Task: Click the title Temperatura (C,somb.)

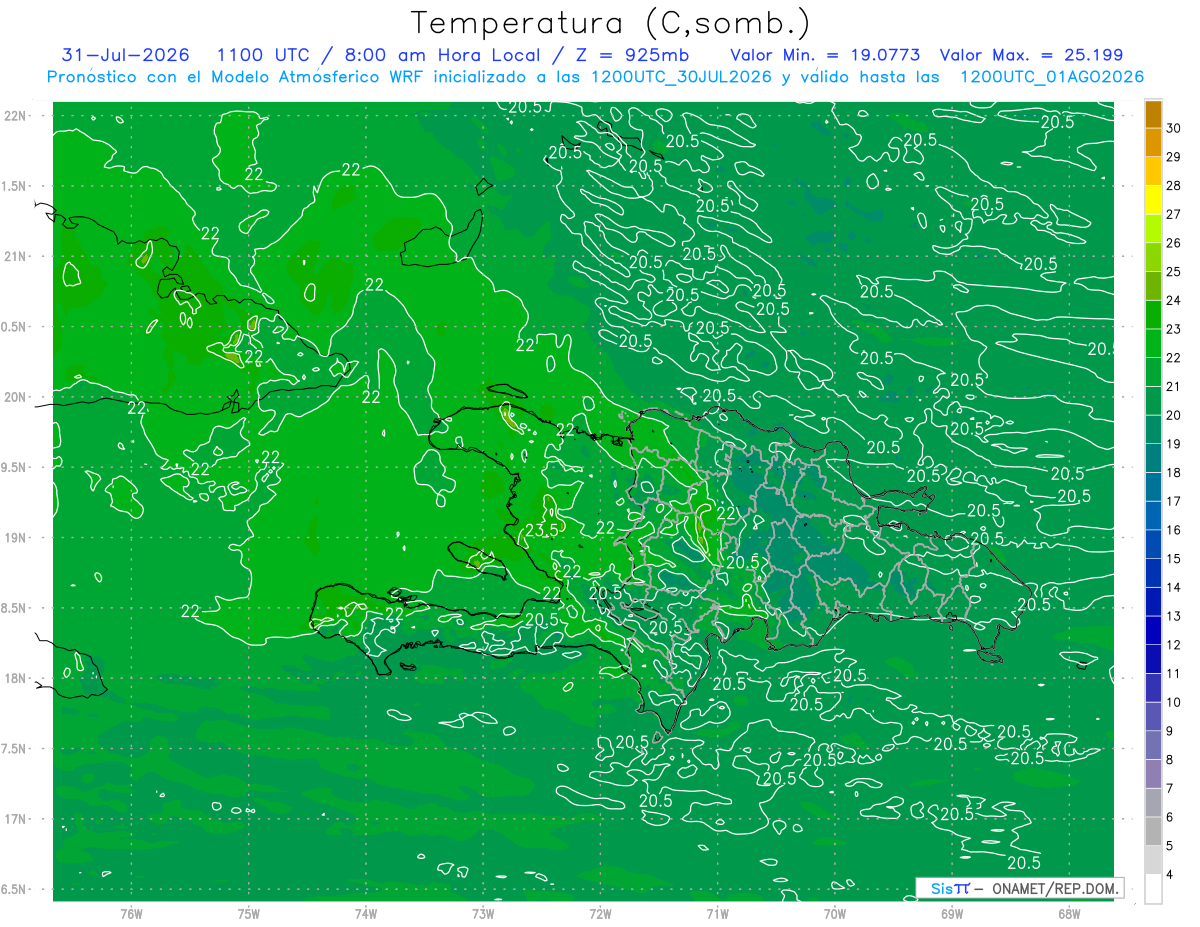Action: click(x=611, y=23)
